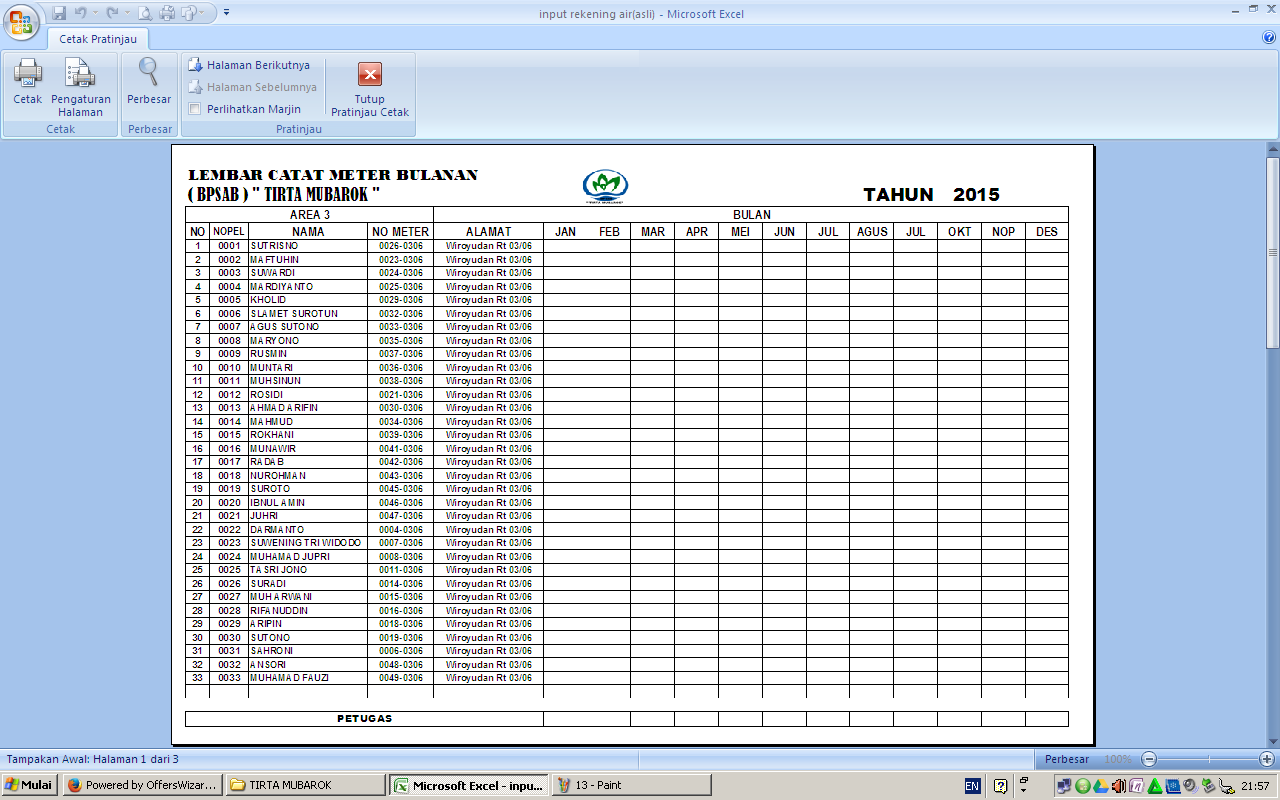Click the Google Drive tray icon

[x=1100, y=786]
